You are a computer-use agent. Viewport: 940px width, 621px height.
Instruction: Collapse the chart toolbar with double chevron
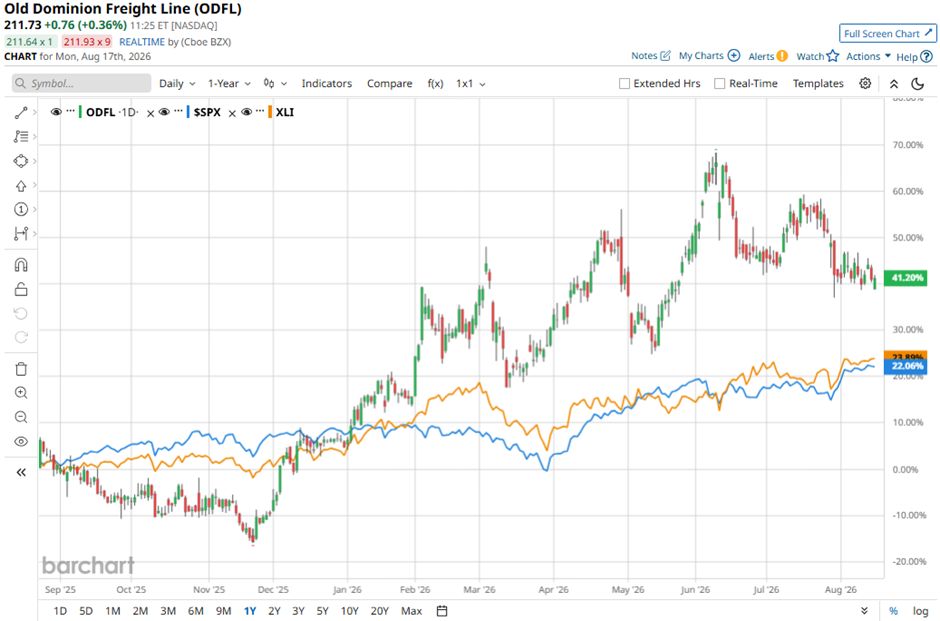894,84
